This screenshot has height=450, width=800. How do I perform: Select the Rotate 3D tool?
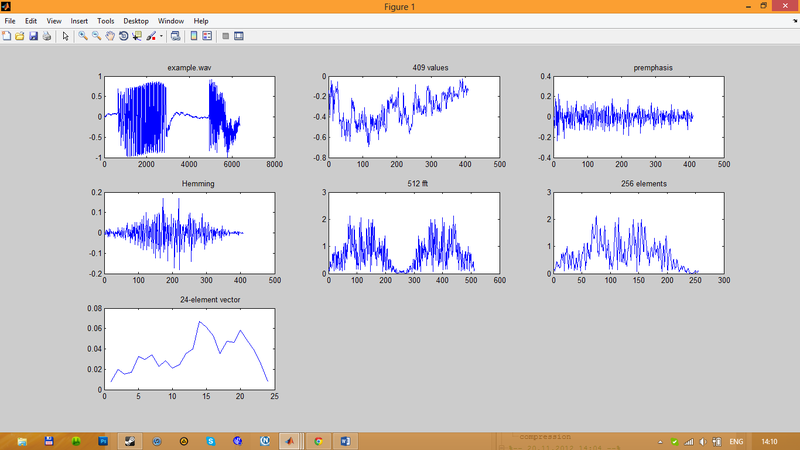[x=123, y=36]
